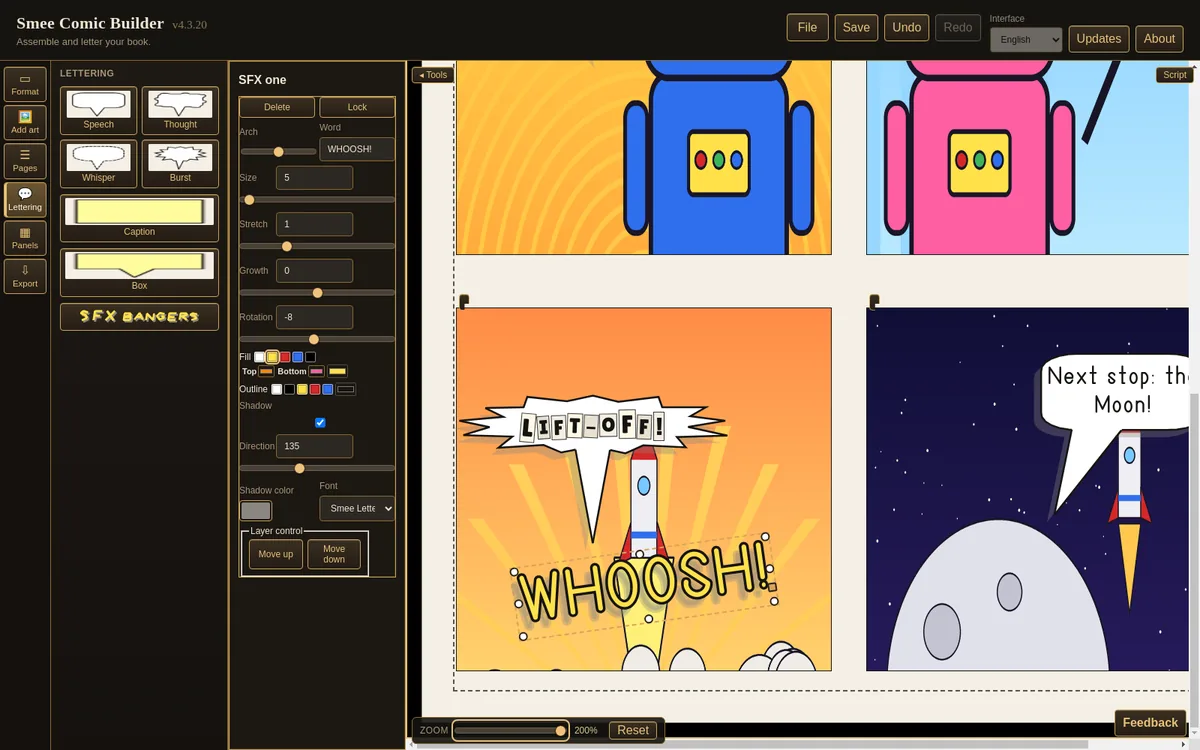This screenshot has height=750, width=1200.
Task: Add a Whisper balloon
Action: point(98,164)
